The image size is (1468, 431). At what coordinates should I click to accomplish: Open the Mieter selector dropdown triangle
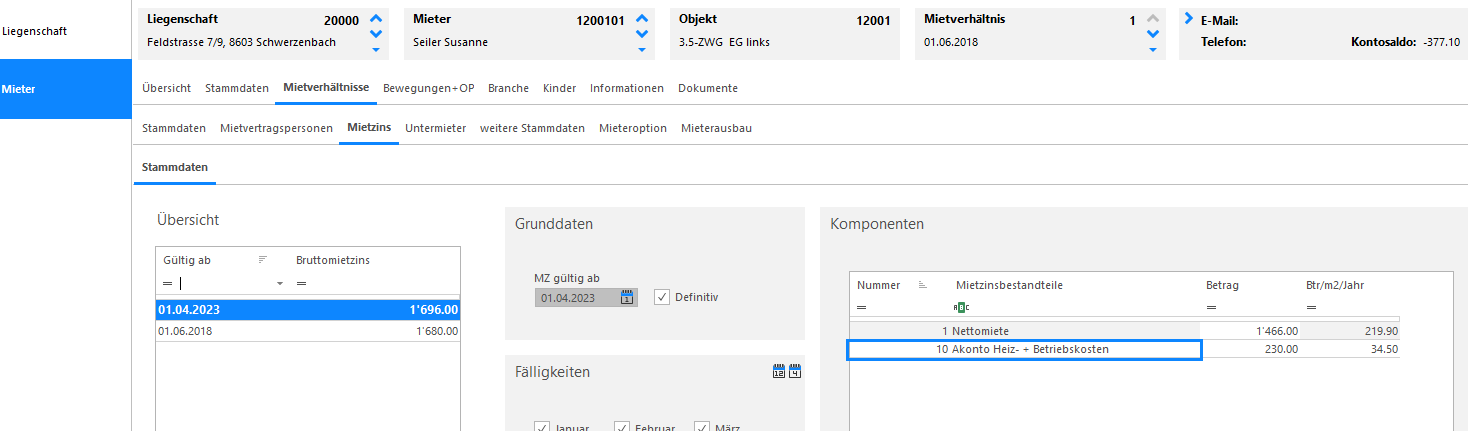[x=642, y=49]
